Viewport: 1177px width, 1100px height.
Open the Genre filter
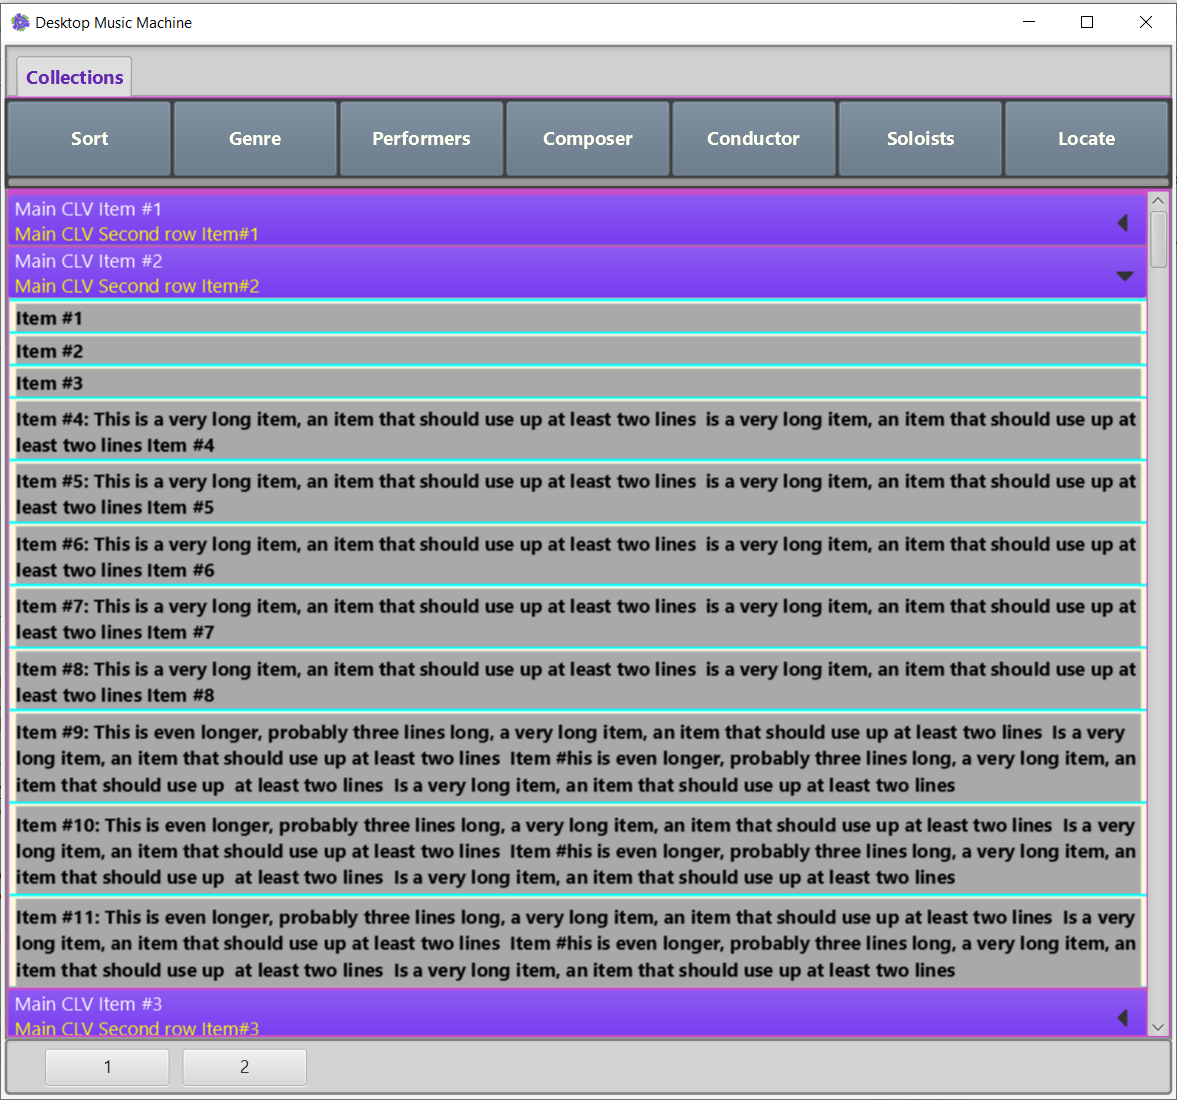[255, 139]
